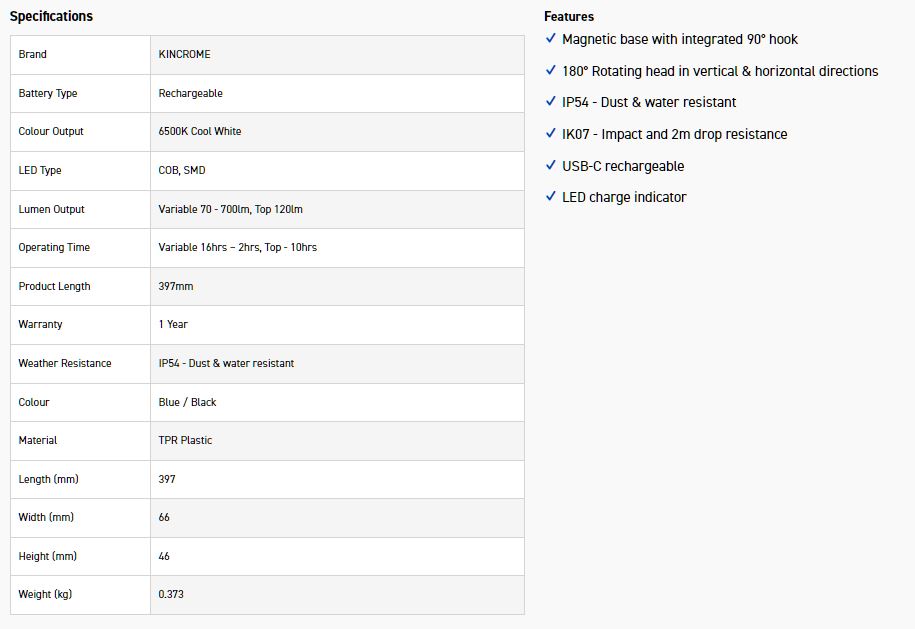Image resolution: width=915 pixels, height=629 pixels.
Task: Click the Product Length 397mm value
Action: point(176,286)
